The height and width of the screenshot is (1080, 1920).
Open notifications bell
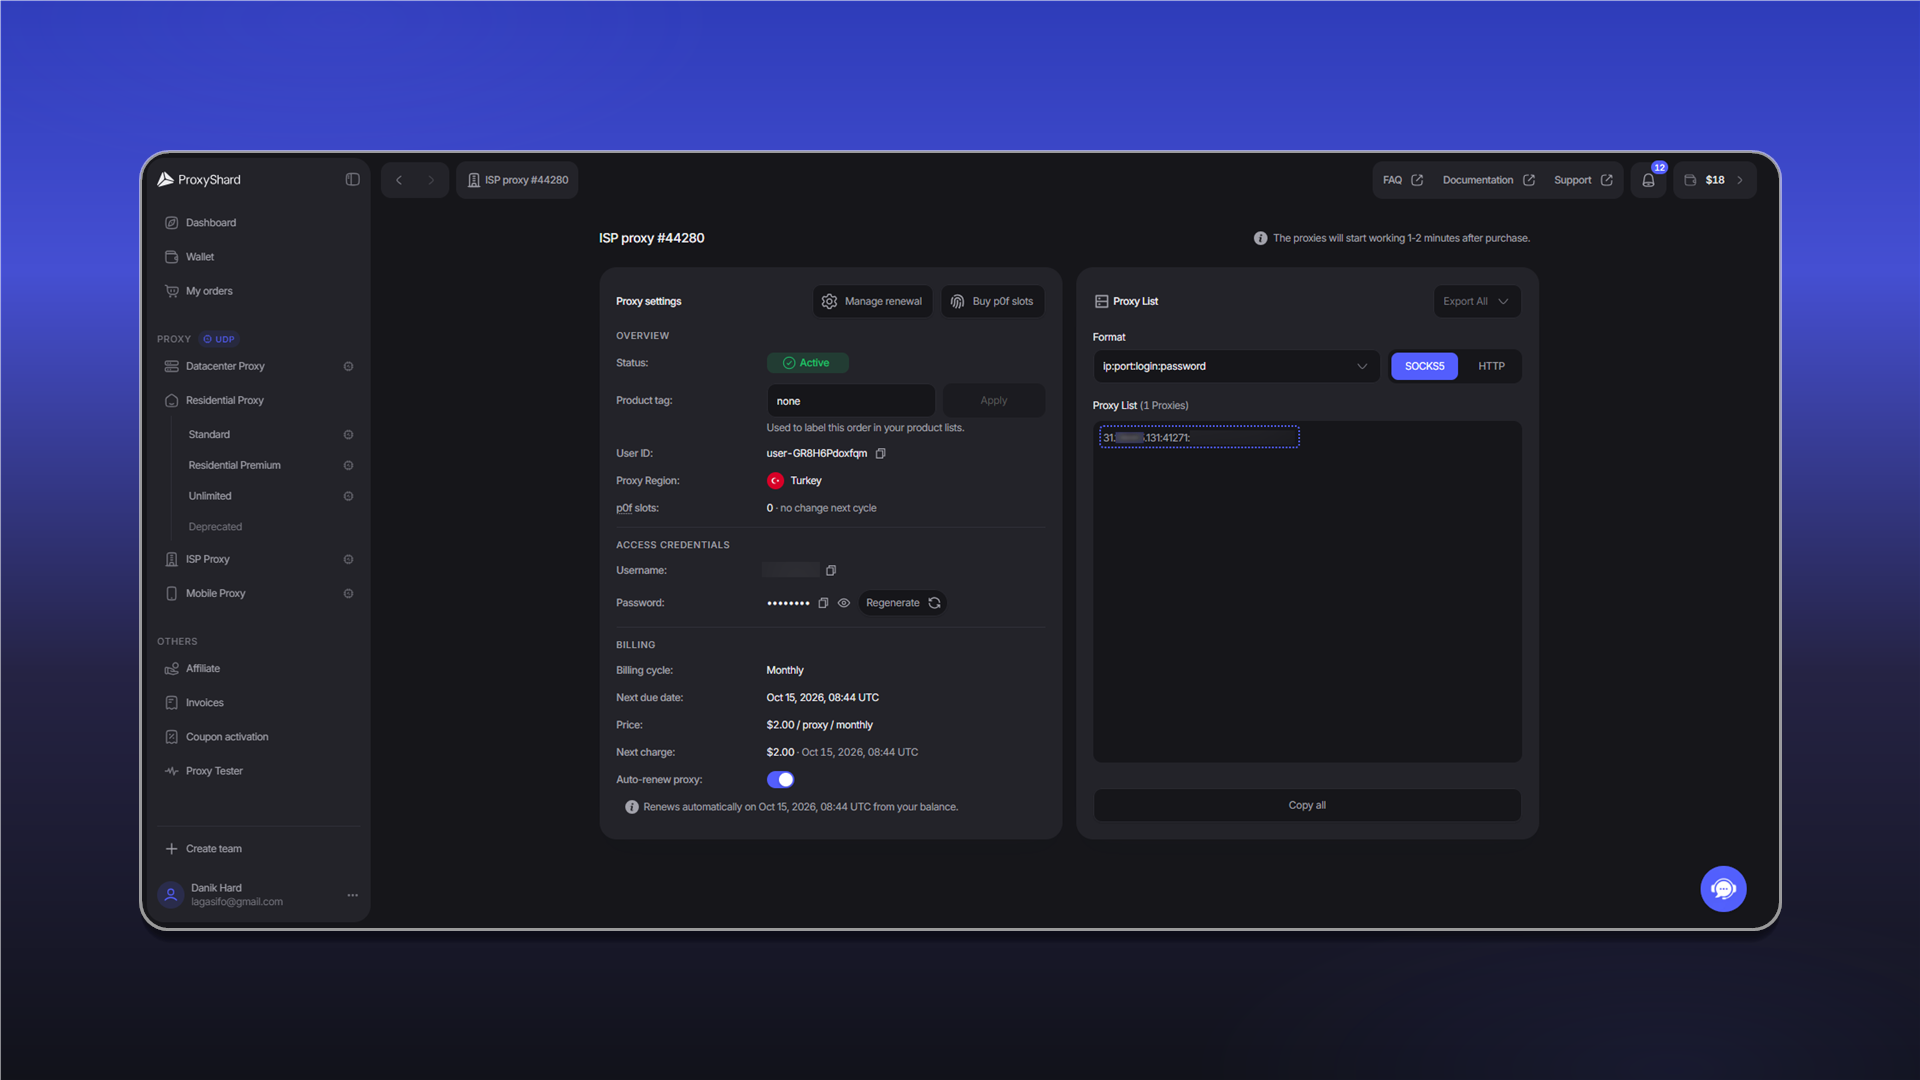(x=1648, y=180)
